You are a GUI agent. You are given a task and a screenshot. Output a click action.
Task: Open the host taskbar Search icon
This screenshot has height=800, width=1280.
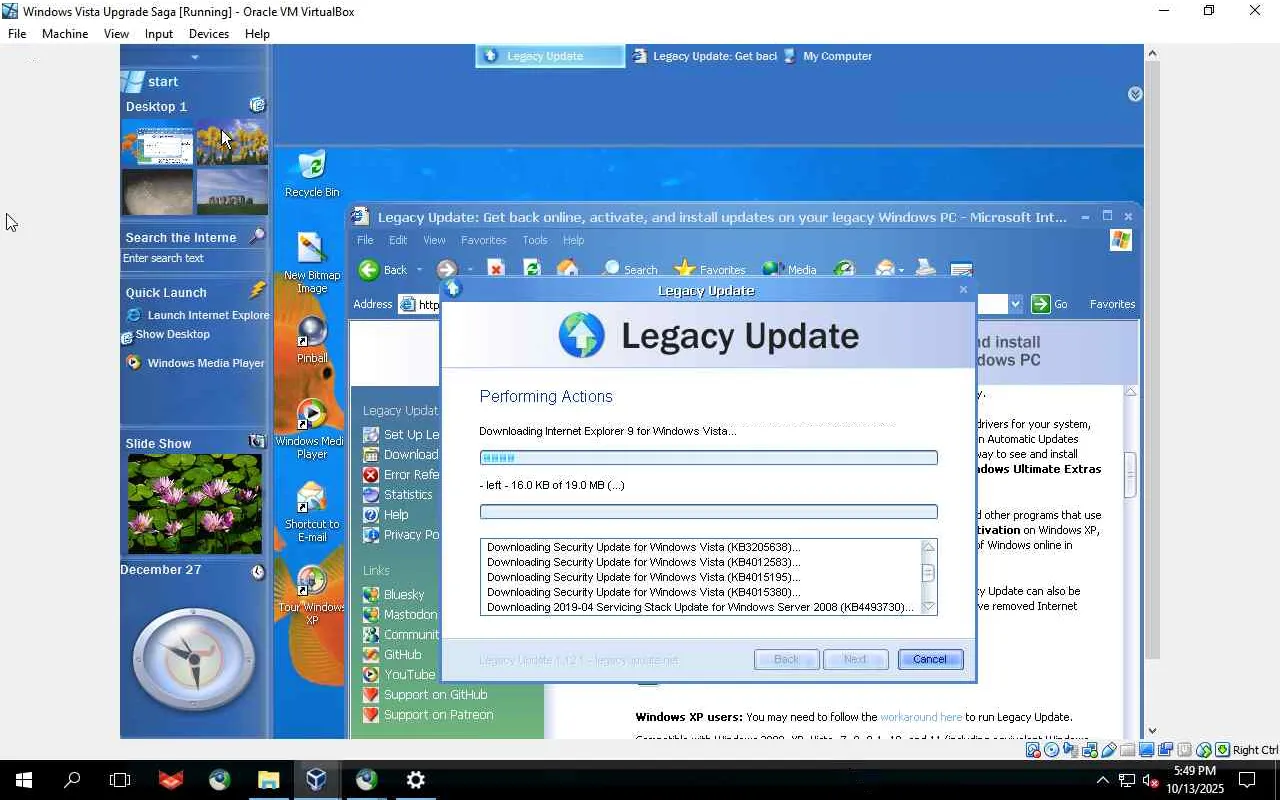72,780
